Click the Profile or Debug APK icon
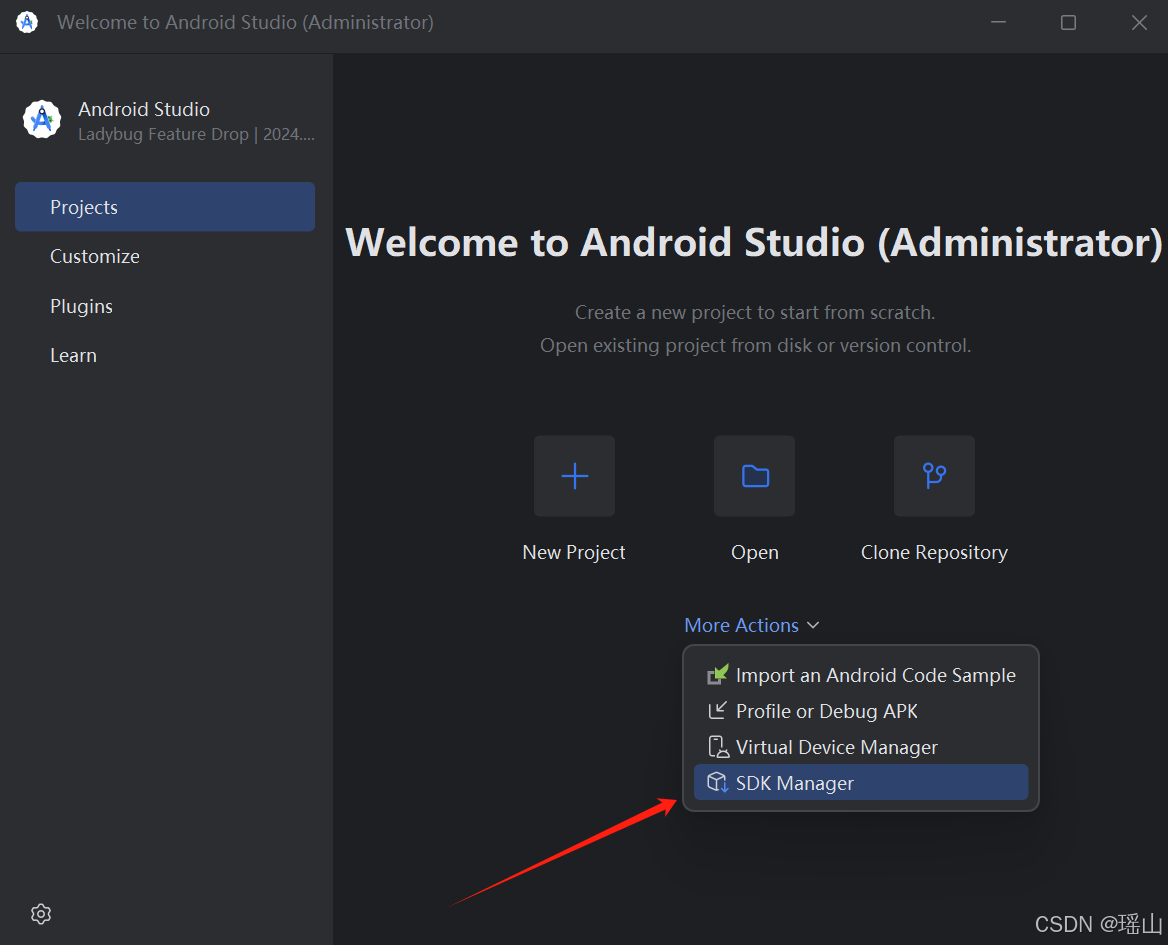 [x=717, y=710]
